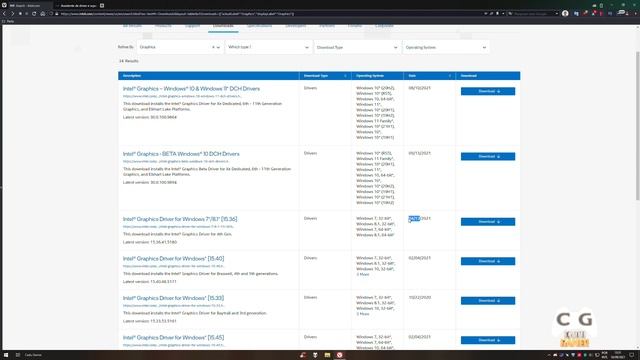Screen dimensions: 640x360
Task: Expand the Operating System dropdown
Action: 446,47
